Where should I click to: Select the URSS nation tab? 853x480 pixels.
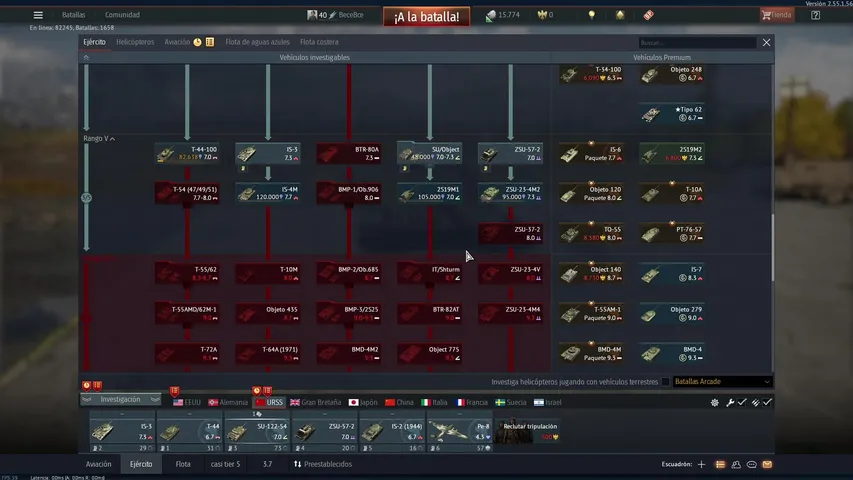coord(269,403)
